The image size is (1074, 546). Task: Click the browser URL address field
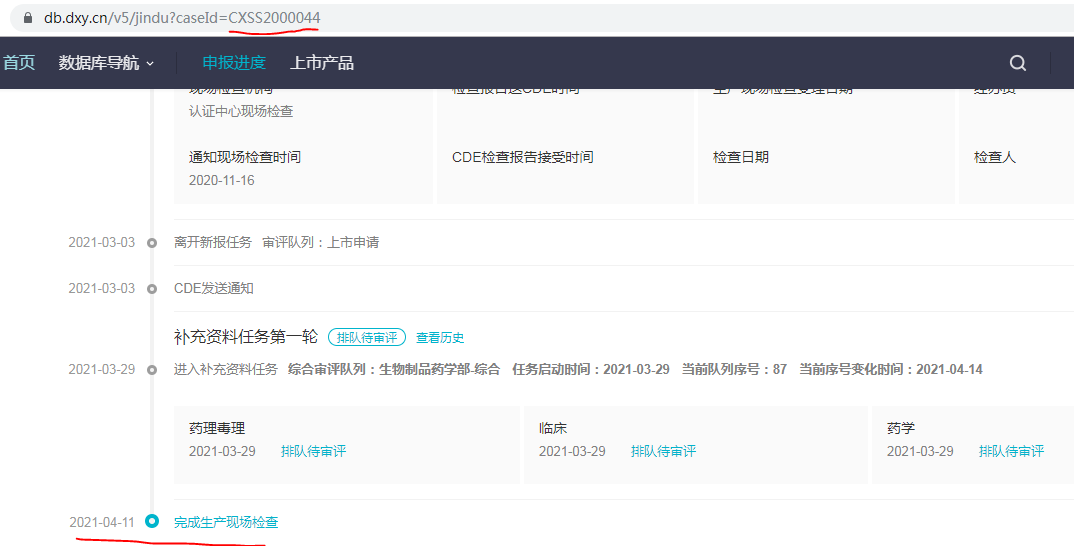[x=500, y=18]
